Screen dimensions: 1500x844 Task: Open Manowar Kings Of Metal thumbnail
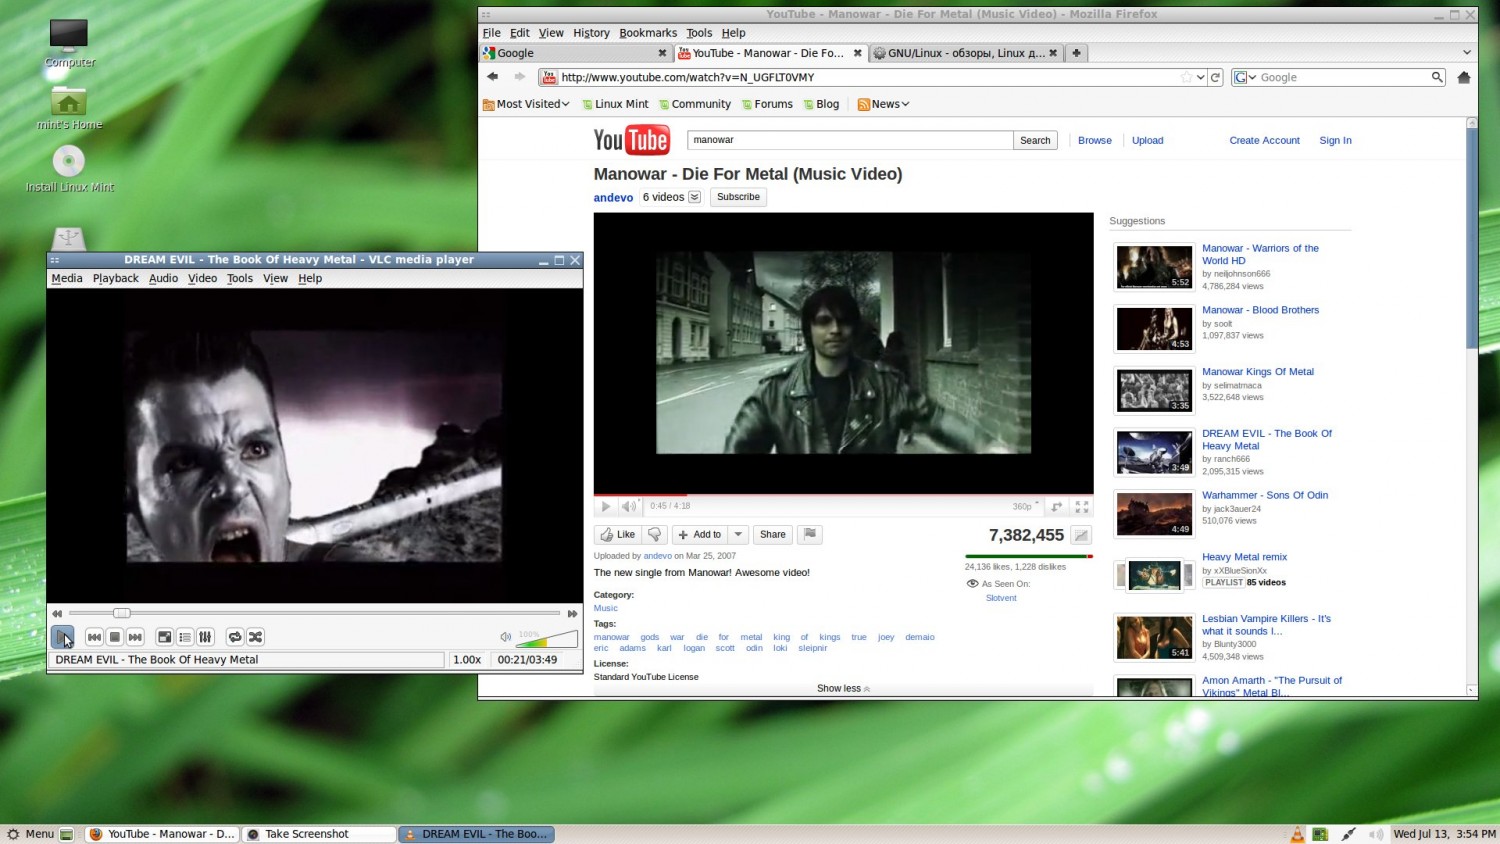point(1154,391)
